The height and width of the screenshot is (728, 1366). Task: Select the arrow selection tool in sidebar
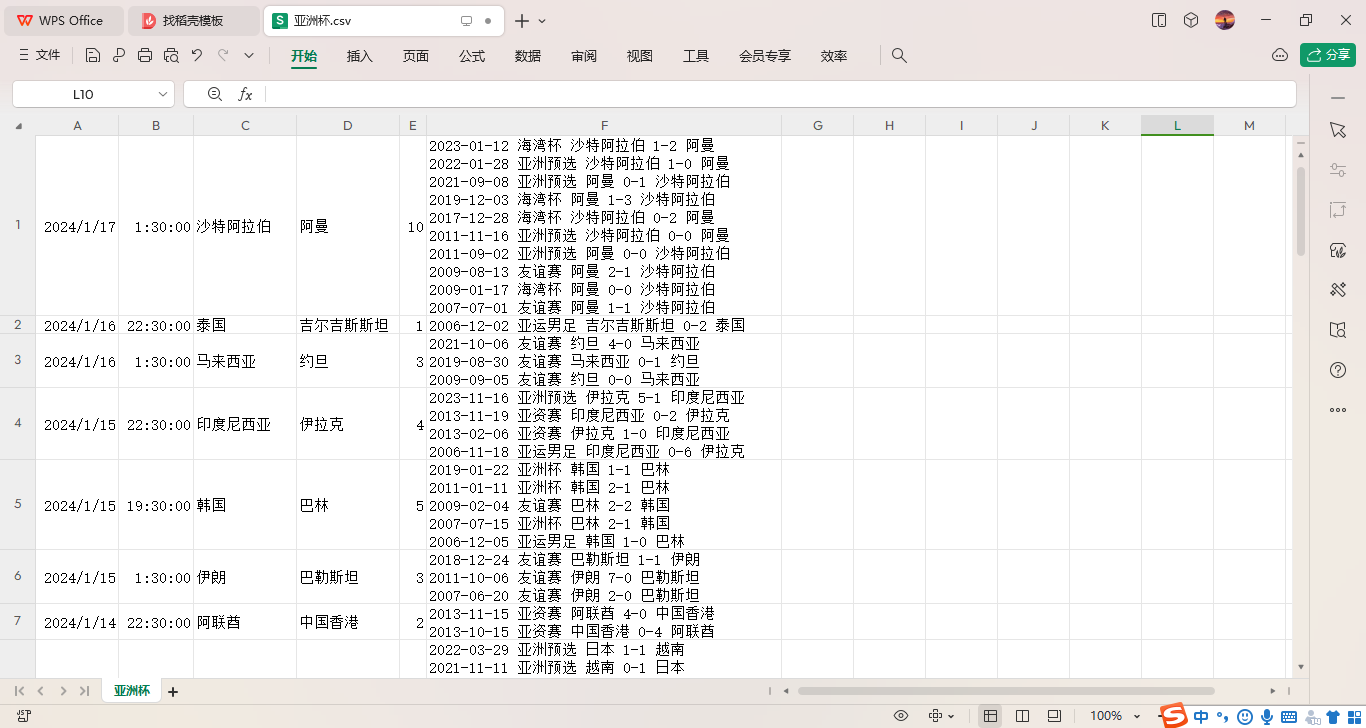[x=1338, y=130]
